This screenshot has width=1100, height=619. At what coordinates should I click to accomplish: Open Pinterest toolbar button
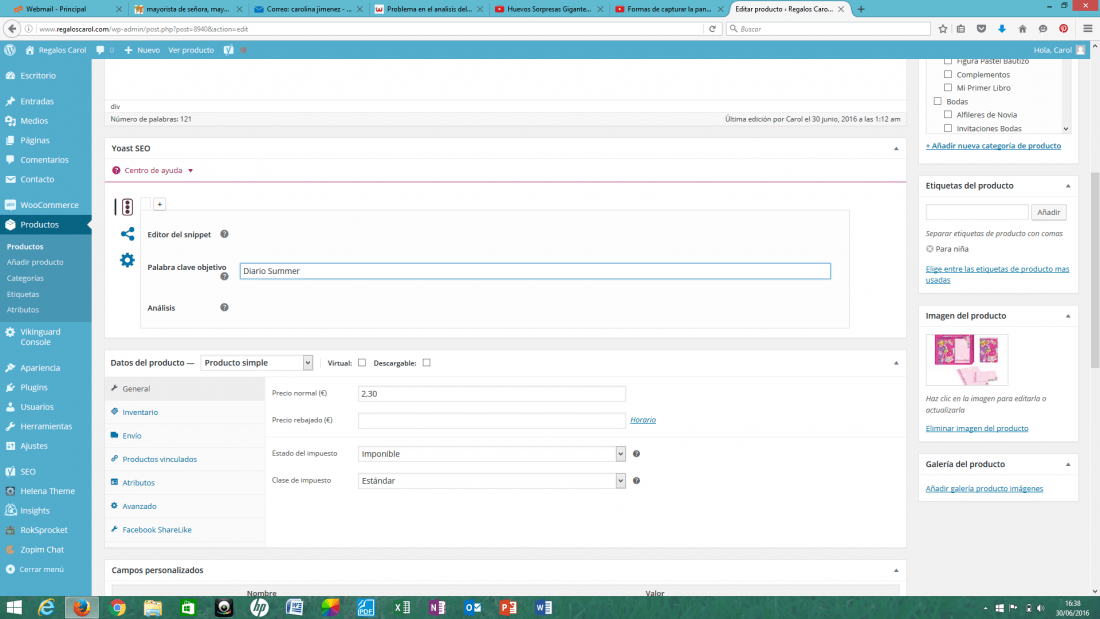click(x=1064, y=29)
